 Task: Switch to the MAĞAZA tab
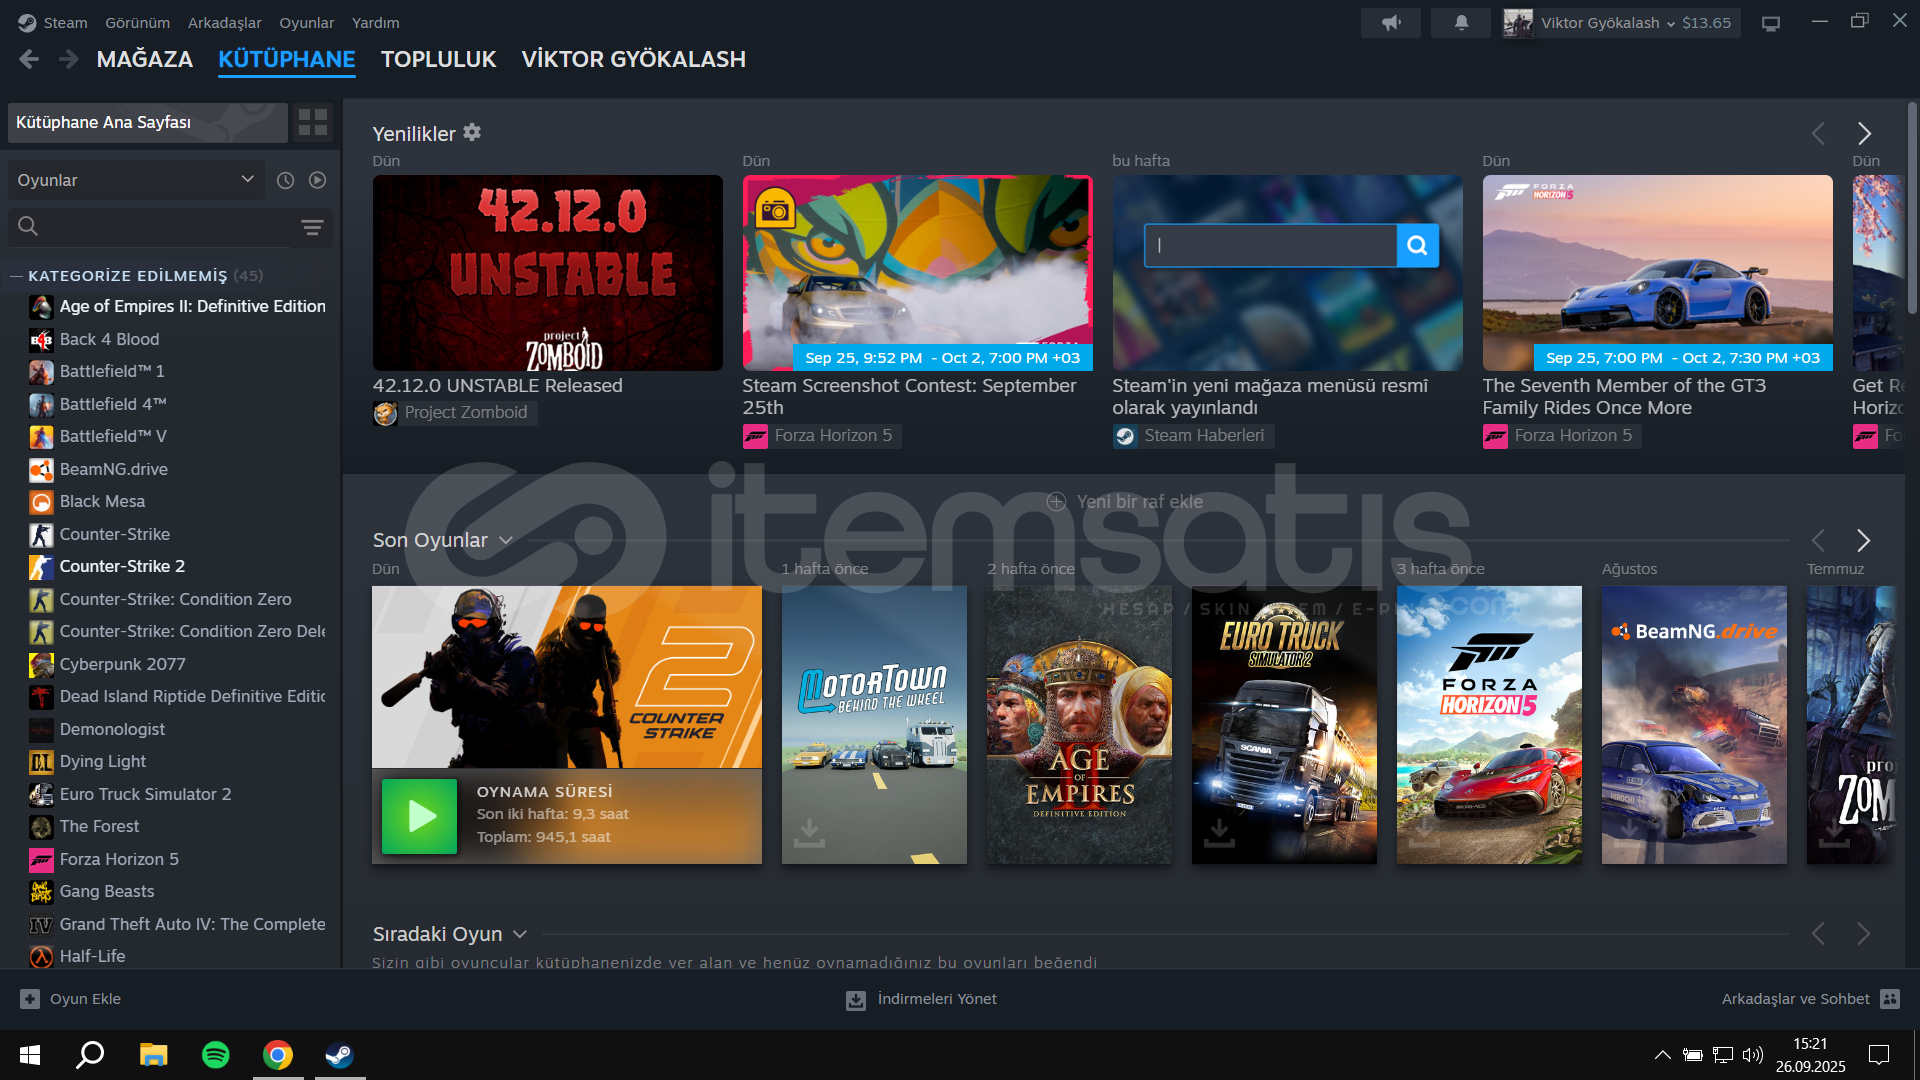pyautogui.click(x=144, y=59)
